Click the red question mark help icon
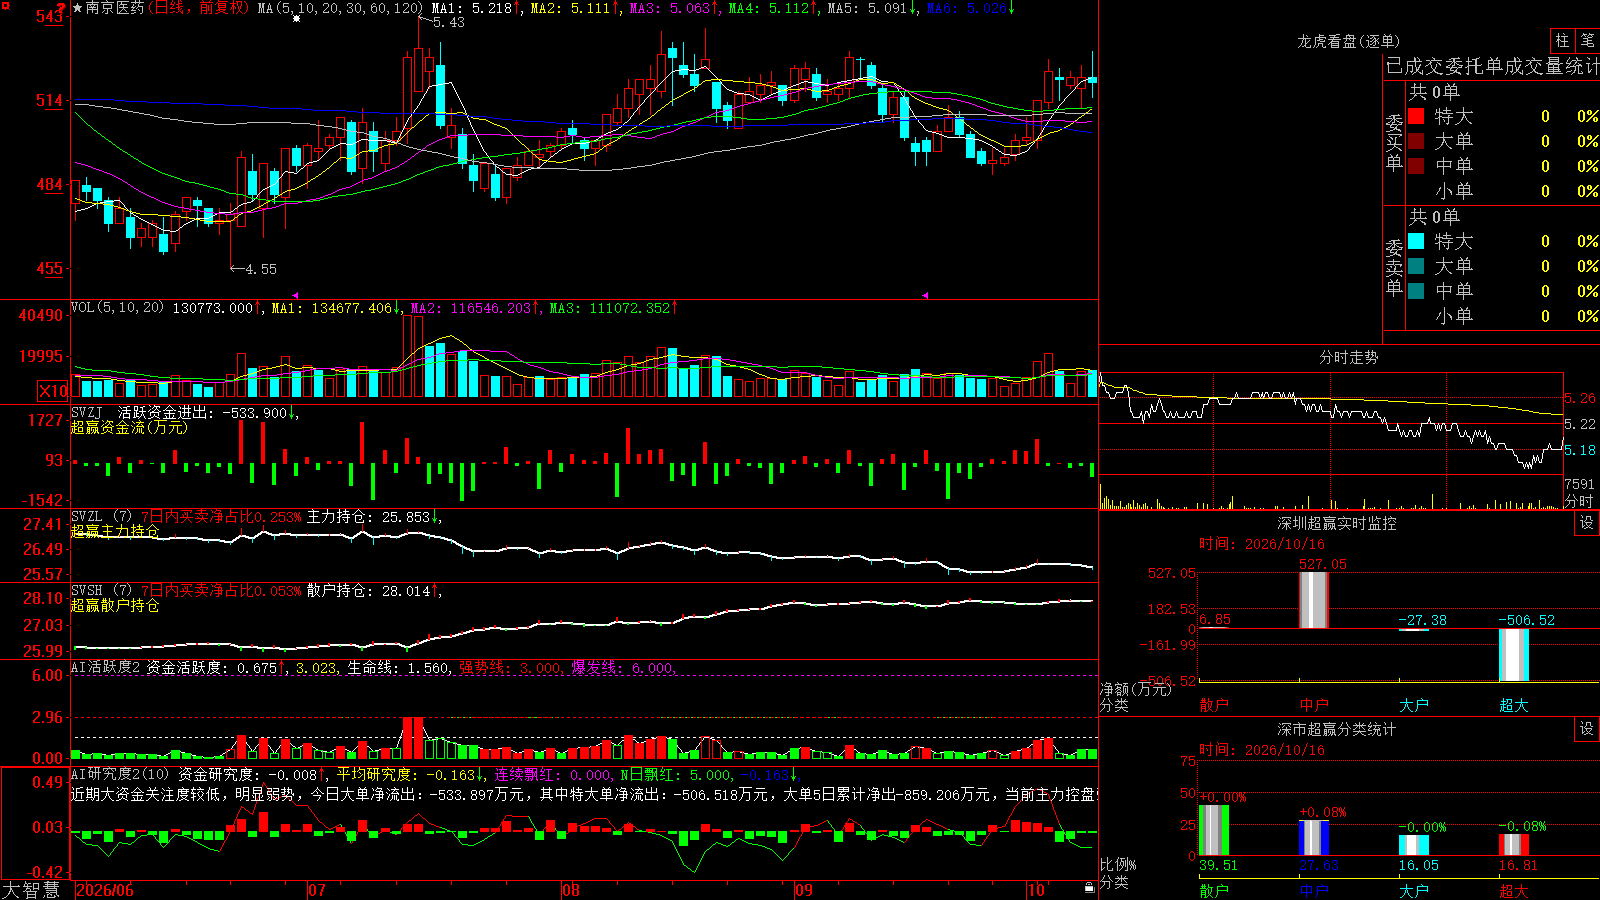The width and height of the screenshot is (1600, 900). tap(62, 9)
